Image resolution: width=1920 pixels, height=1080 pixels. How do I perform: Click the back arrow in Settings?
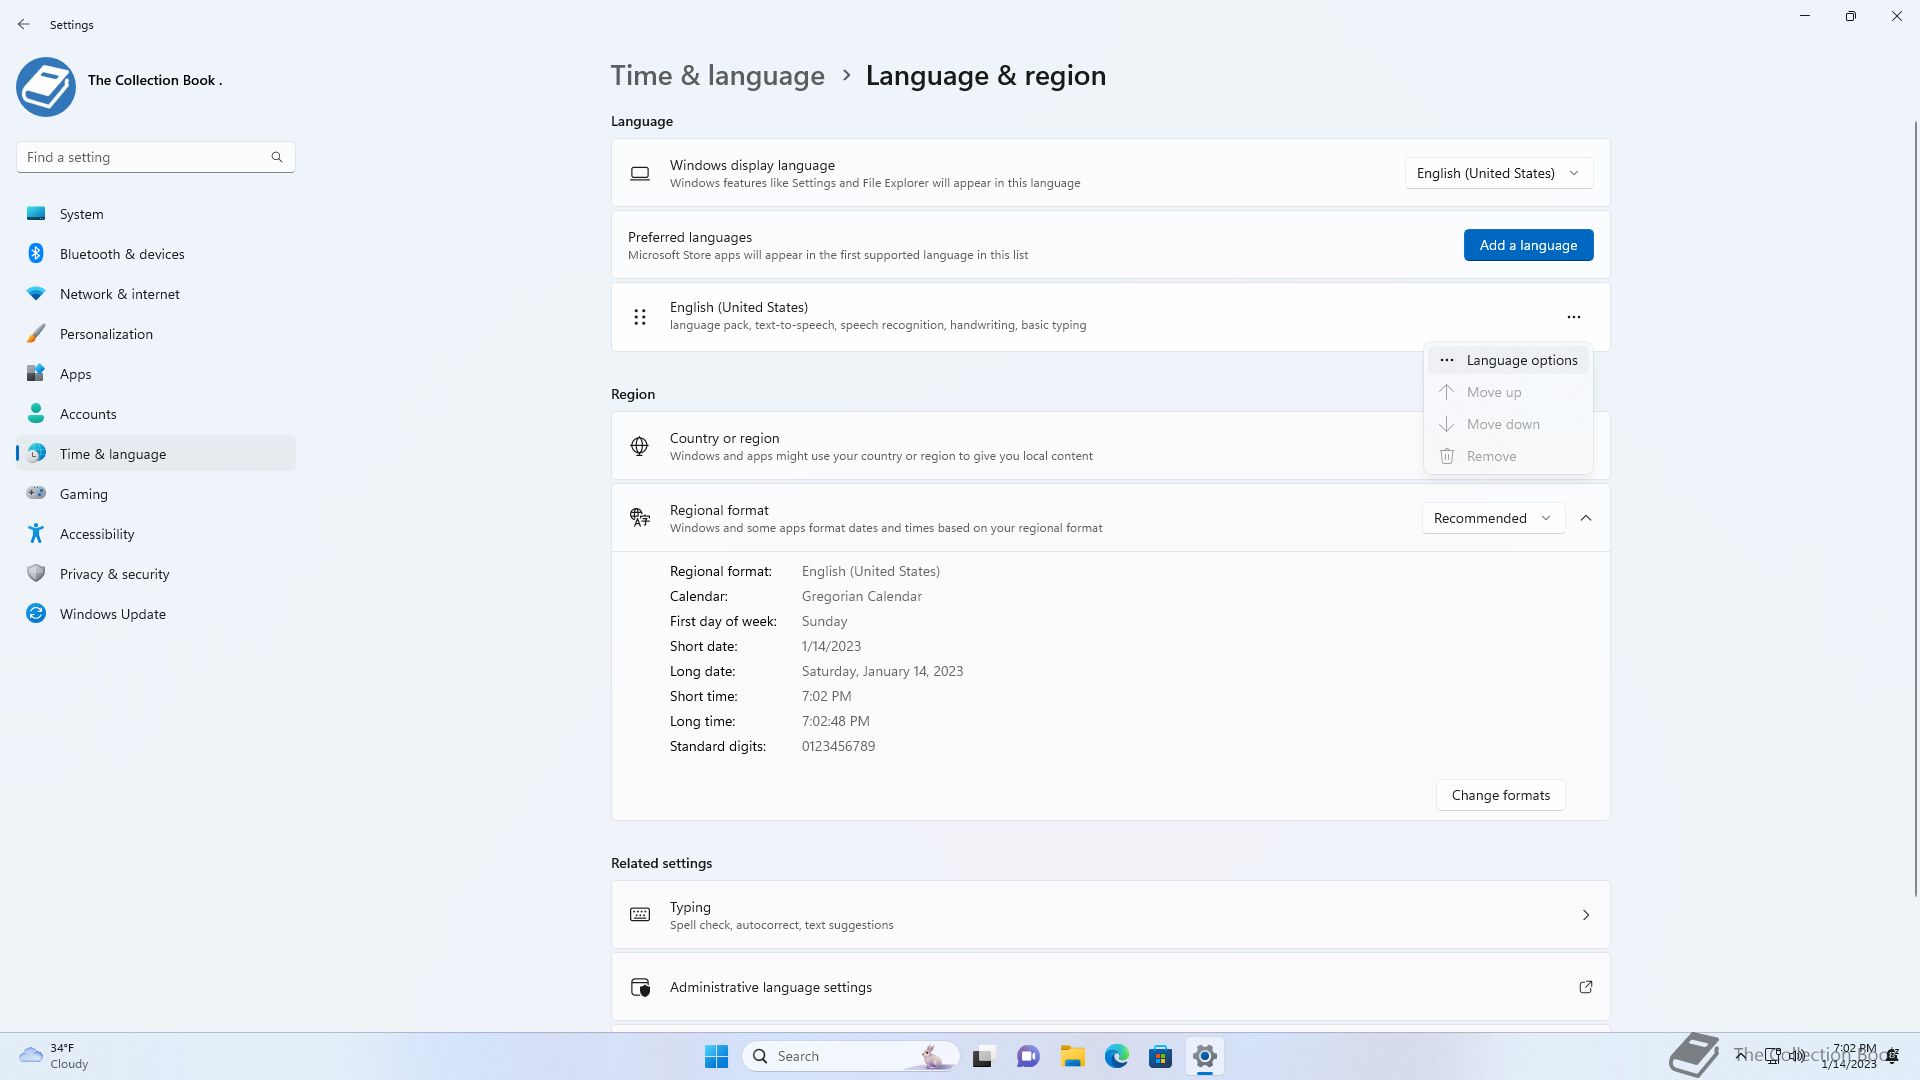coord(24,24)
